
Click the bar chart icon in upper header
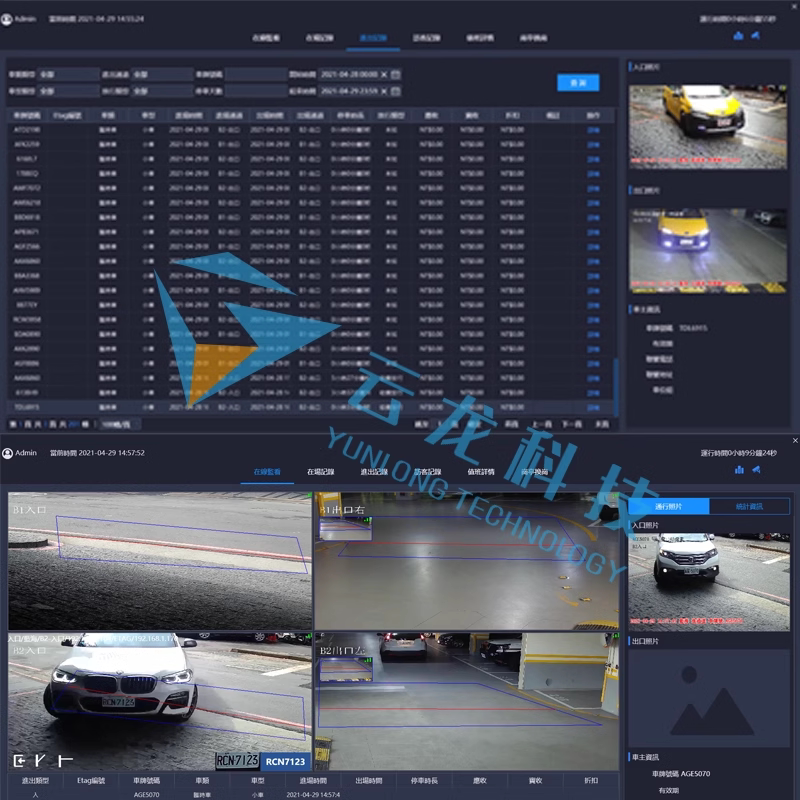[738, 35]
